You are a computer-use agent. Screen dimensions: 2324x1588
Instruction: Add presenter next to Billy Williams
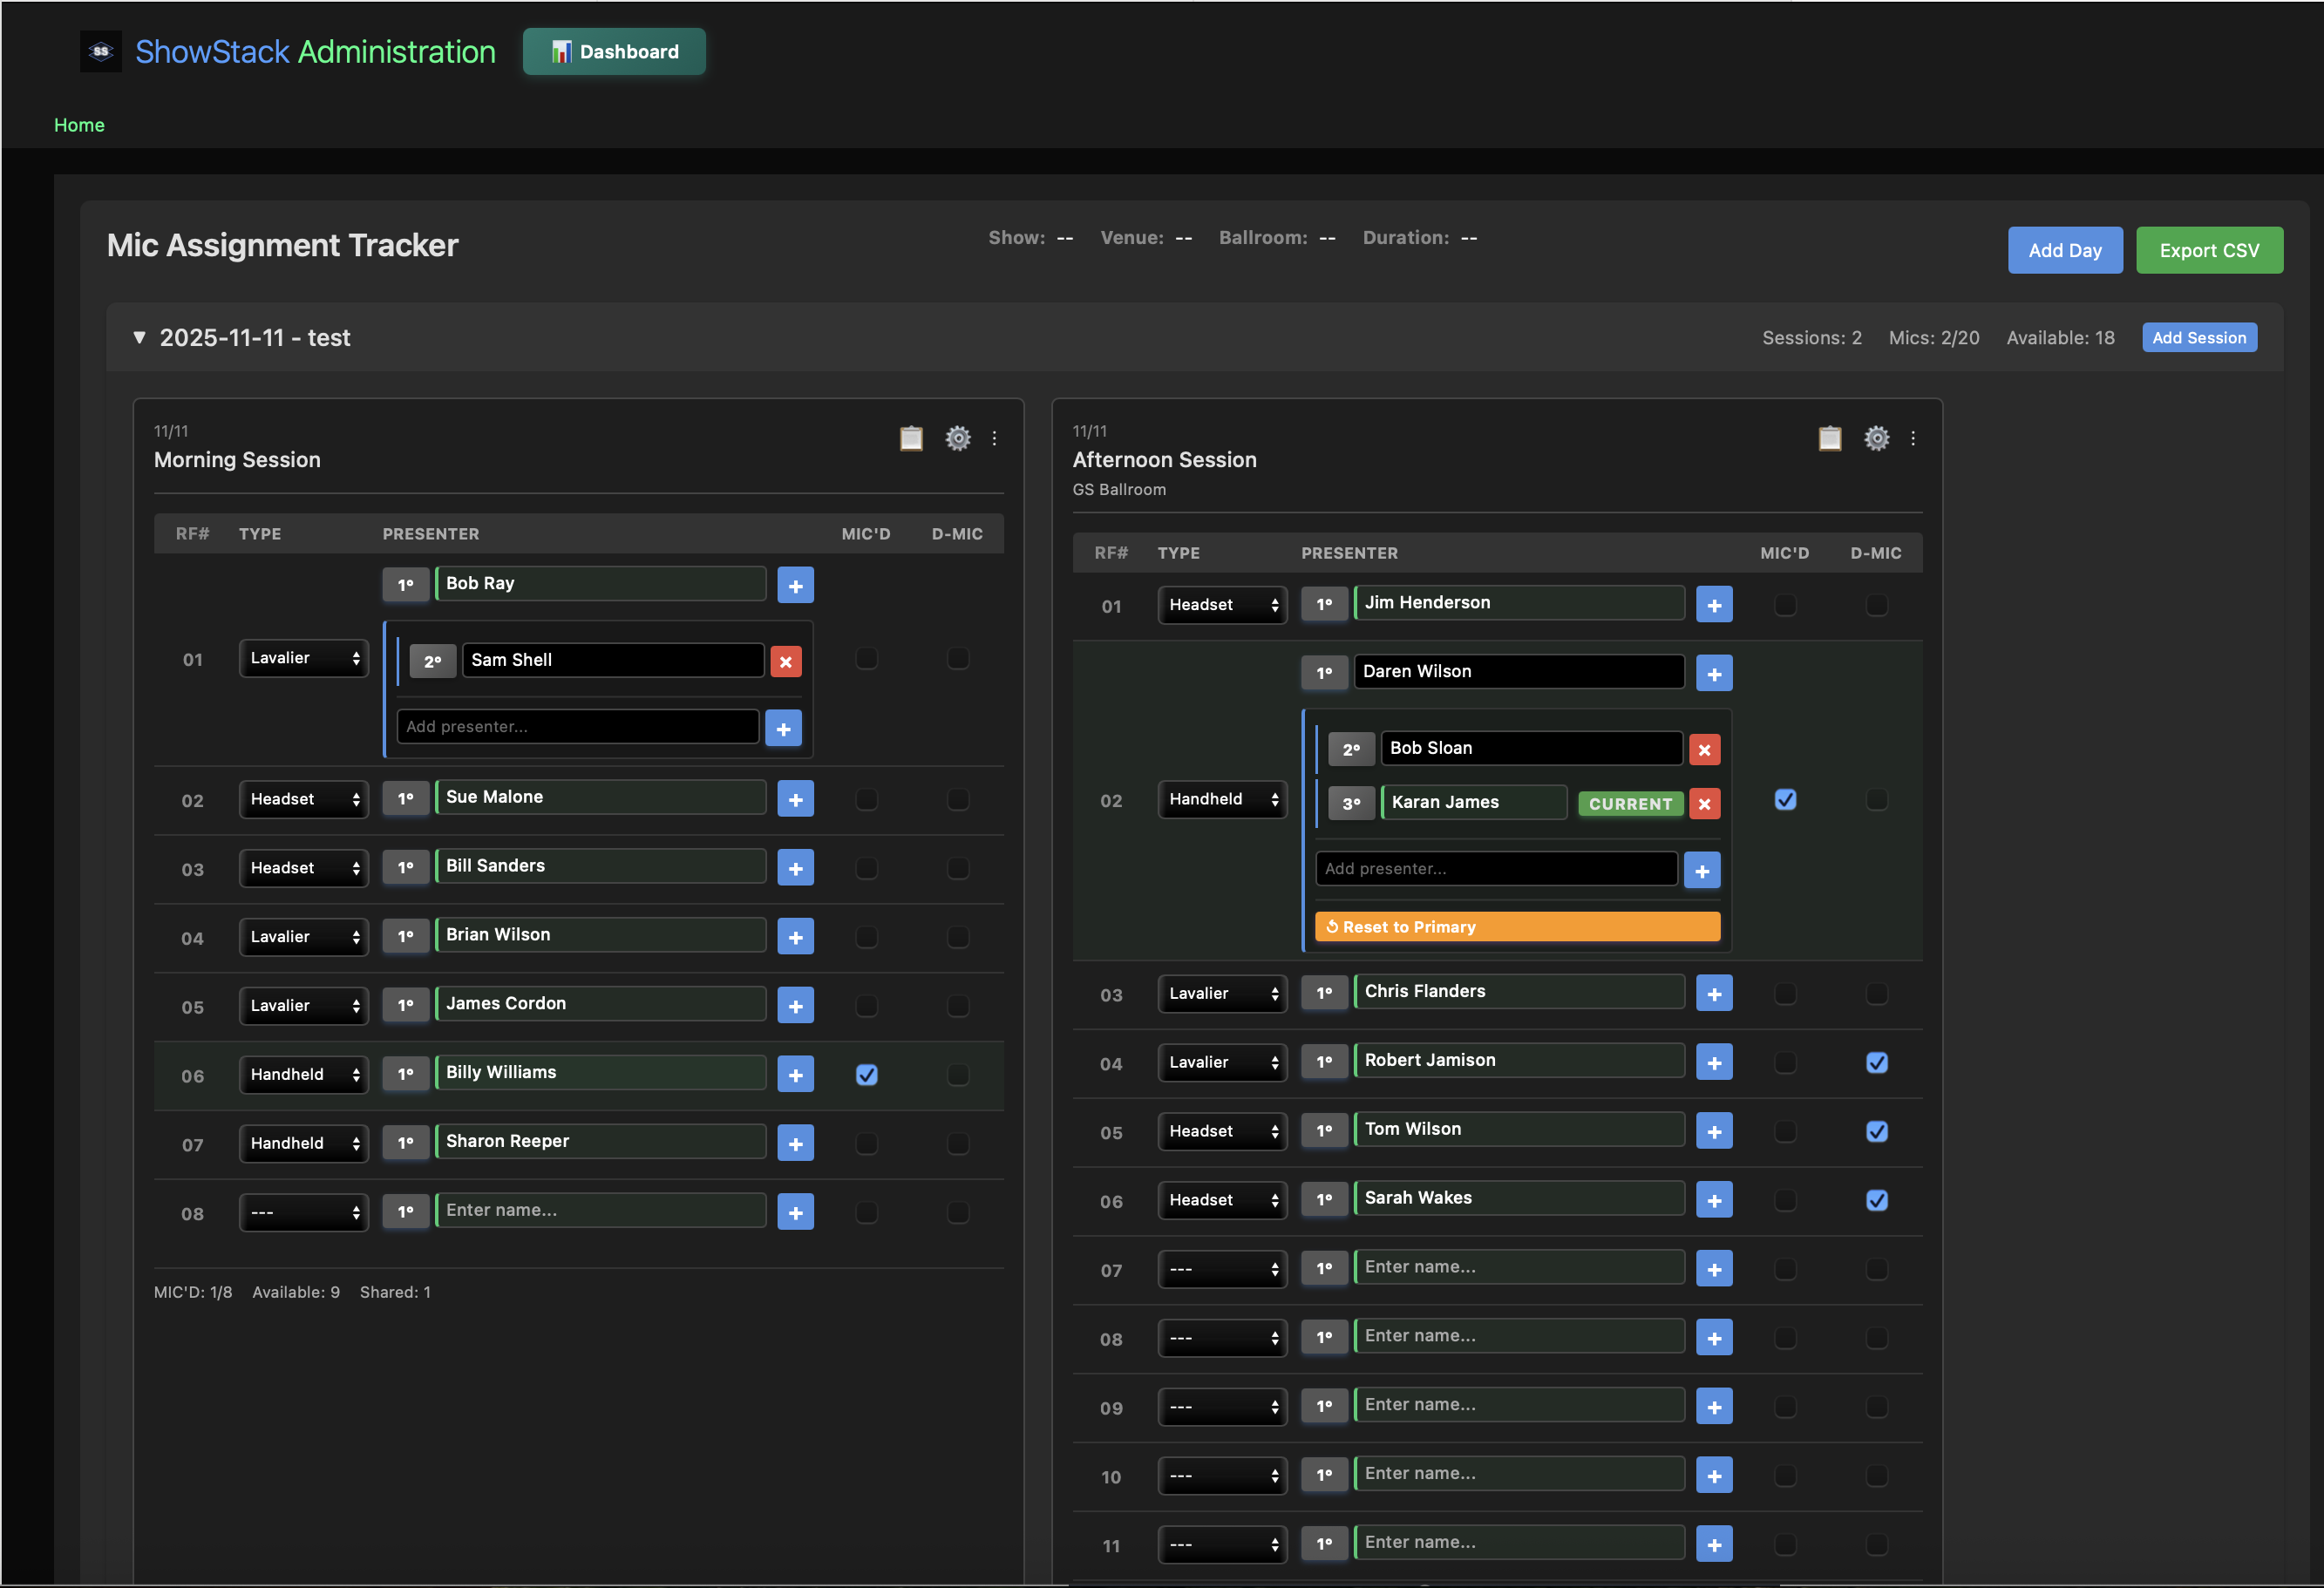point(795,1075)
